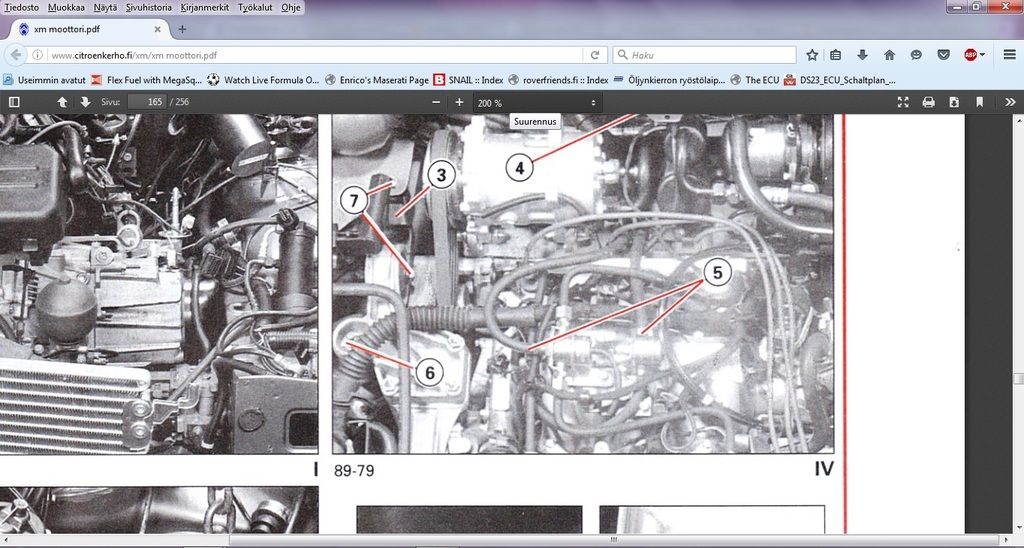Viewport: 1024px width, 548px height.
Task: Open the Ohje menu
Action: click(291, 7)
